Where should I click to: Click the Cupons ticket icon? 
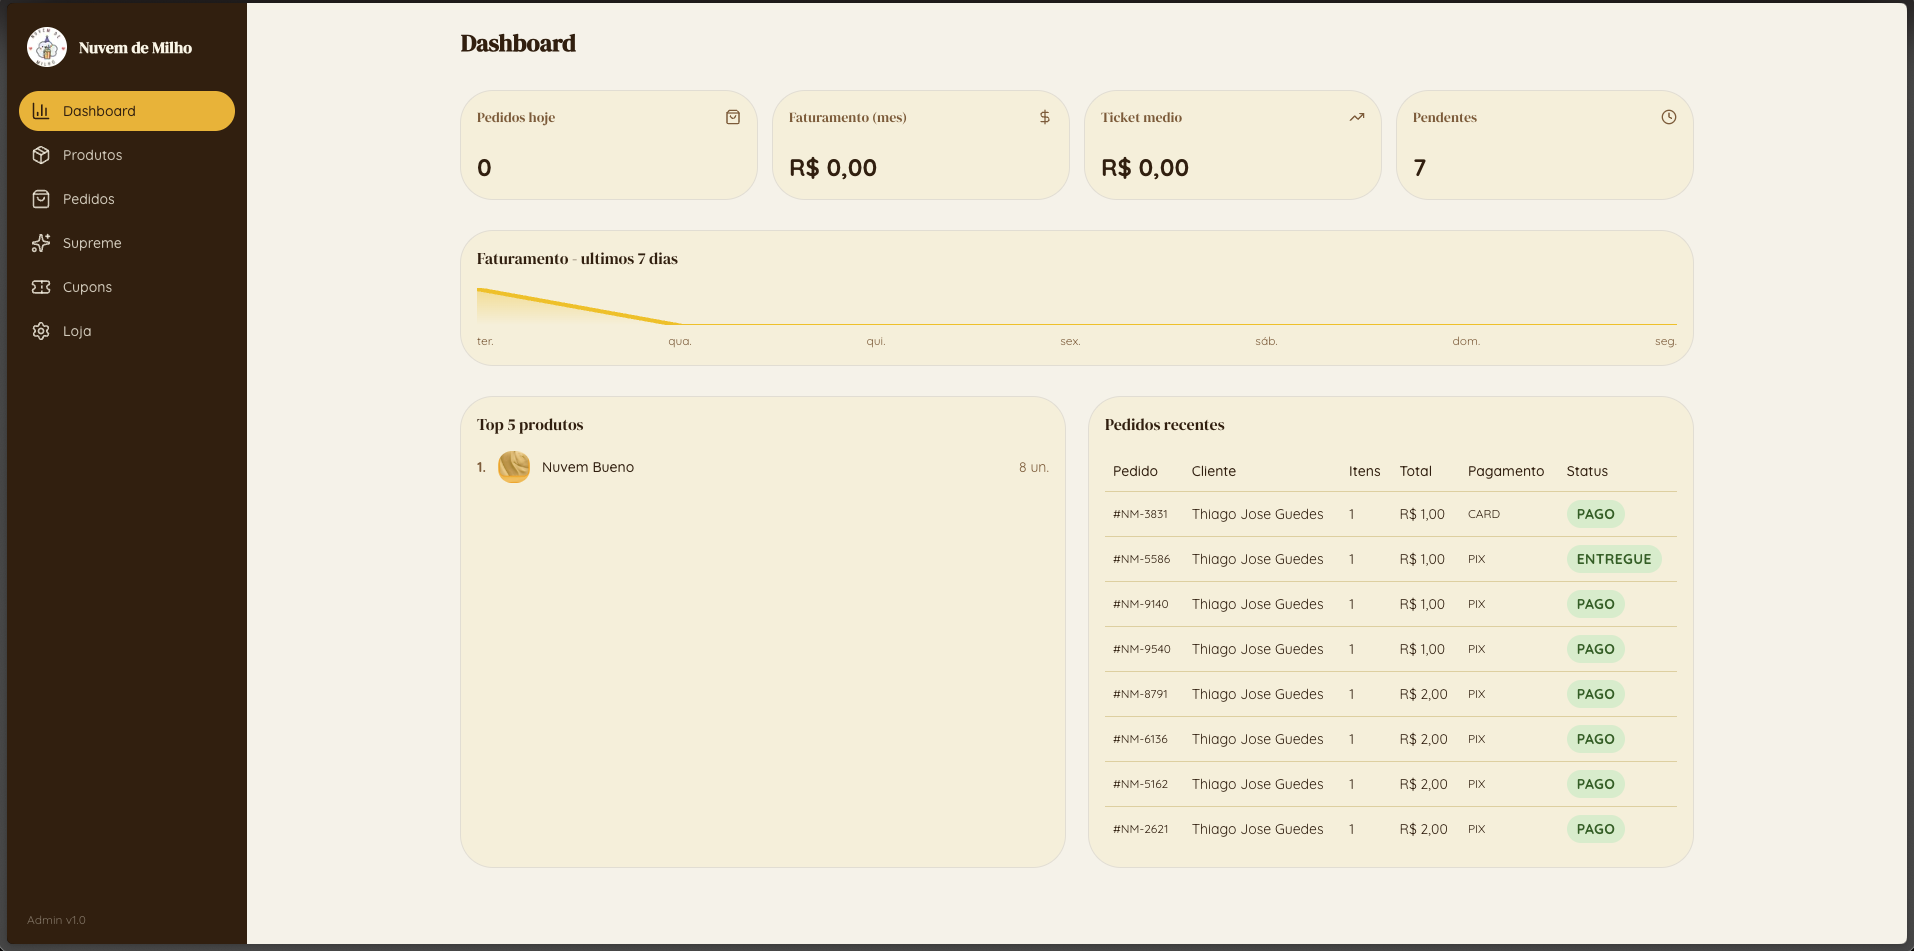click(41, 287)
